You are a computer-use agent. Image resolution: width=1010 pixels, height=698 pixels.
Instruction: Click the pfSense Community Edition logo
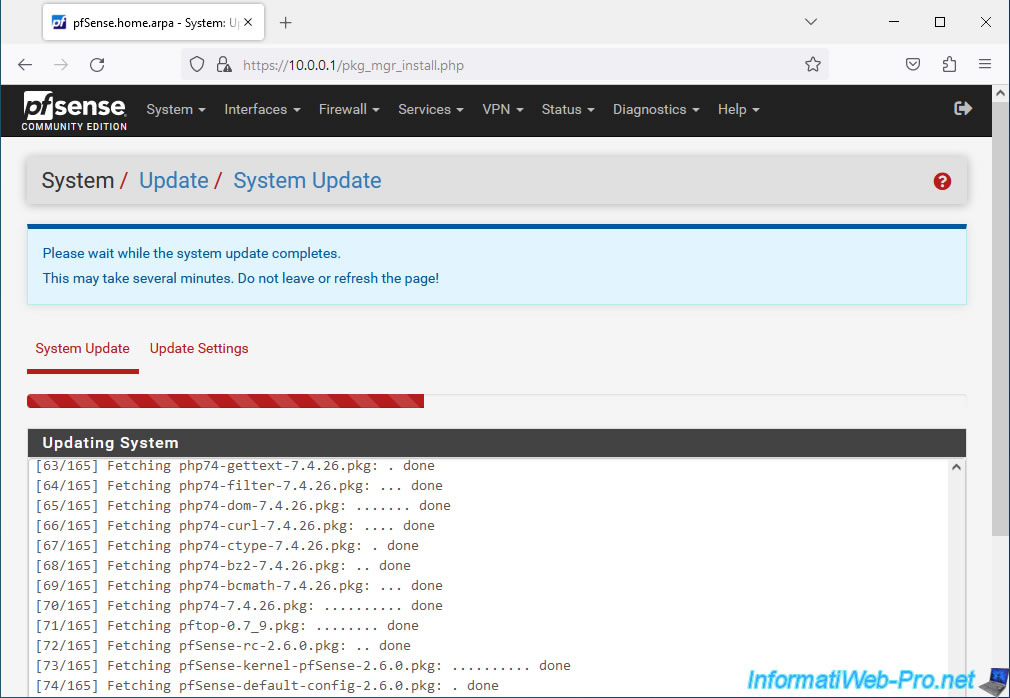pyautogui.click(x=74, y=111)
